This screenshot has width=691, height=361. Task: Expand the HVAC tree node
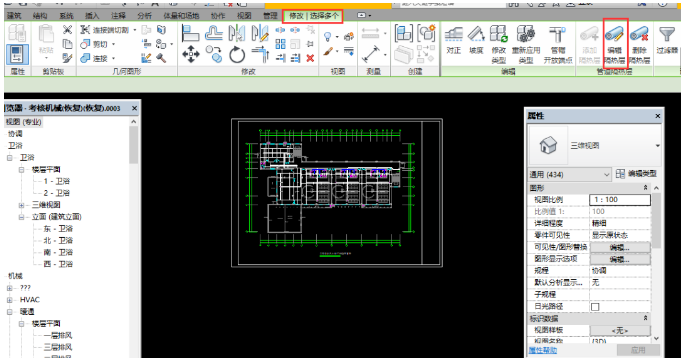tap(9, 300)
